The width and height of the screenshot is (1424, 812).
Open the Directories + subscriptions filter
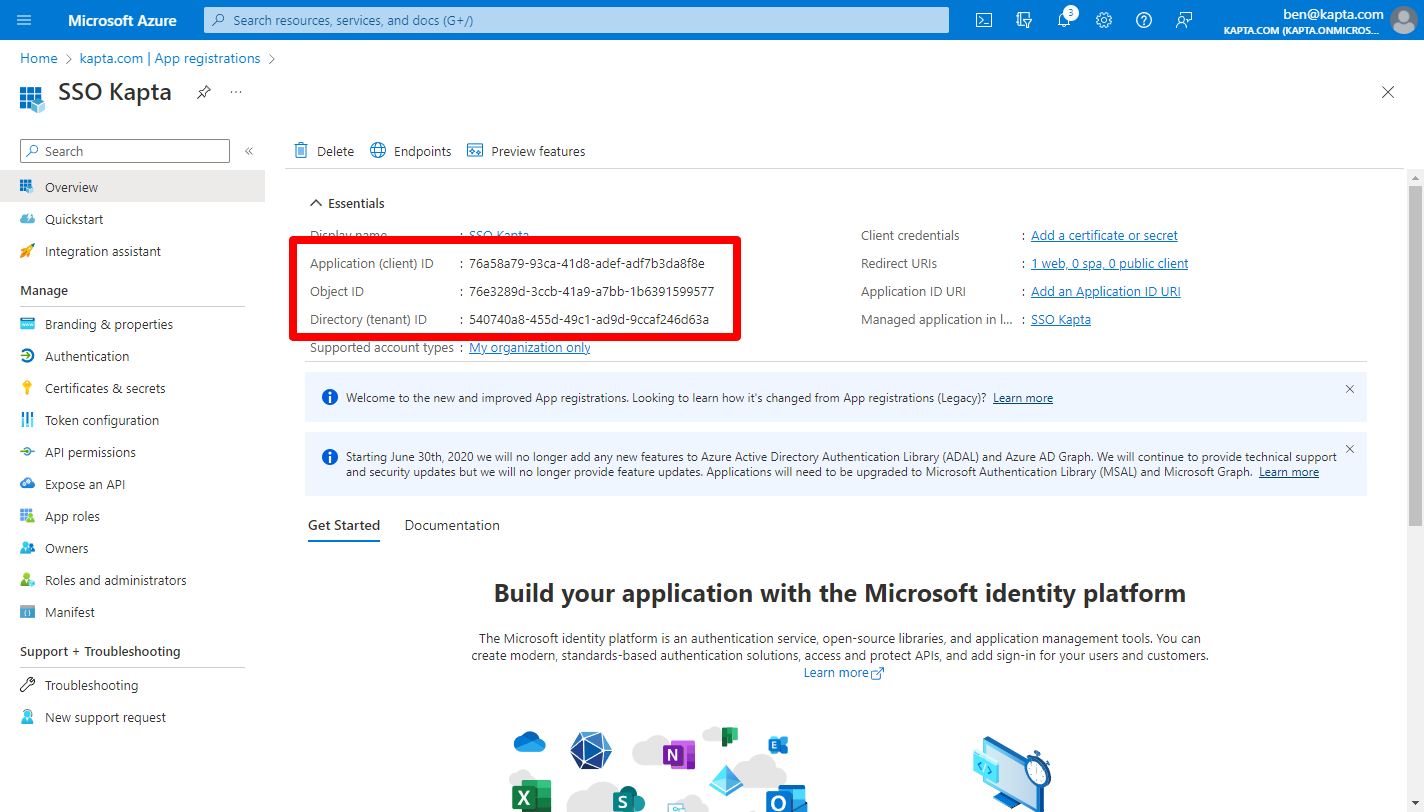coord(1023,19)
